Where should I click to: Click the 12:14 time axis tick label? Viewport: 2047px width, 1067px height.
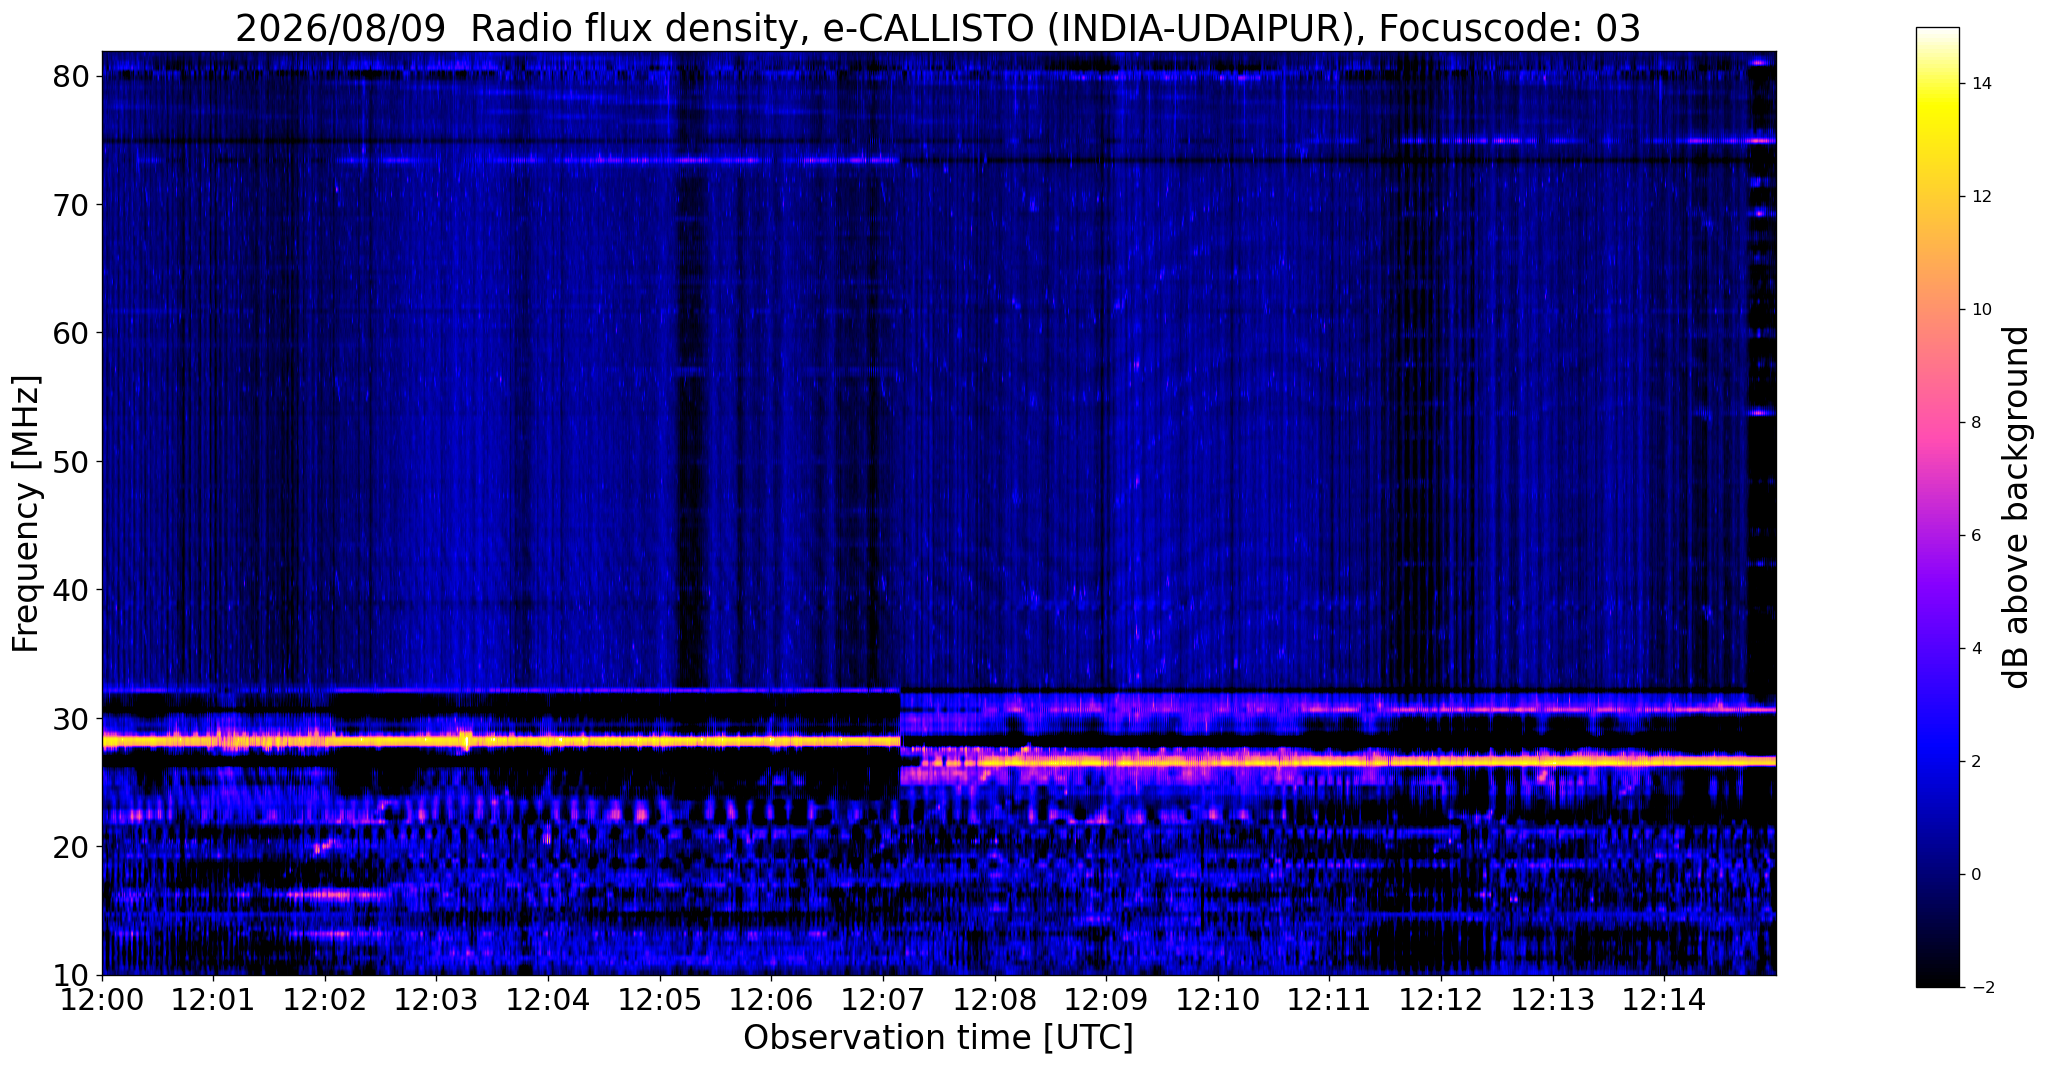point(1664,1000)
